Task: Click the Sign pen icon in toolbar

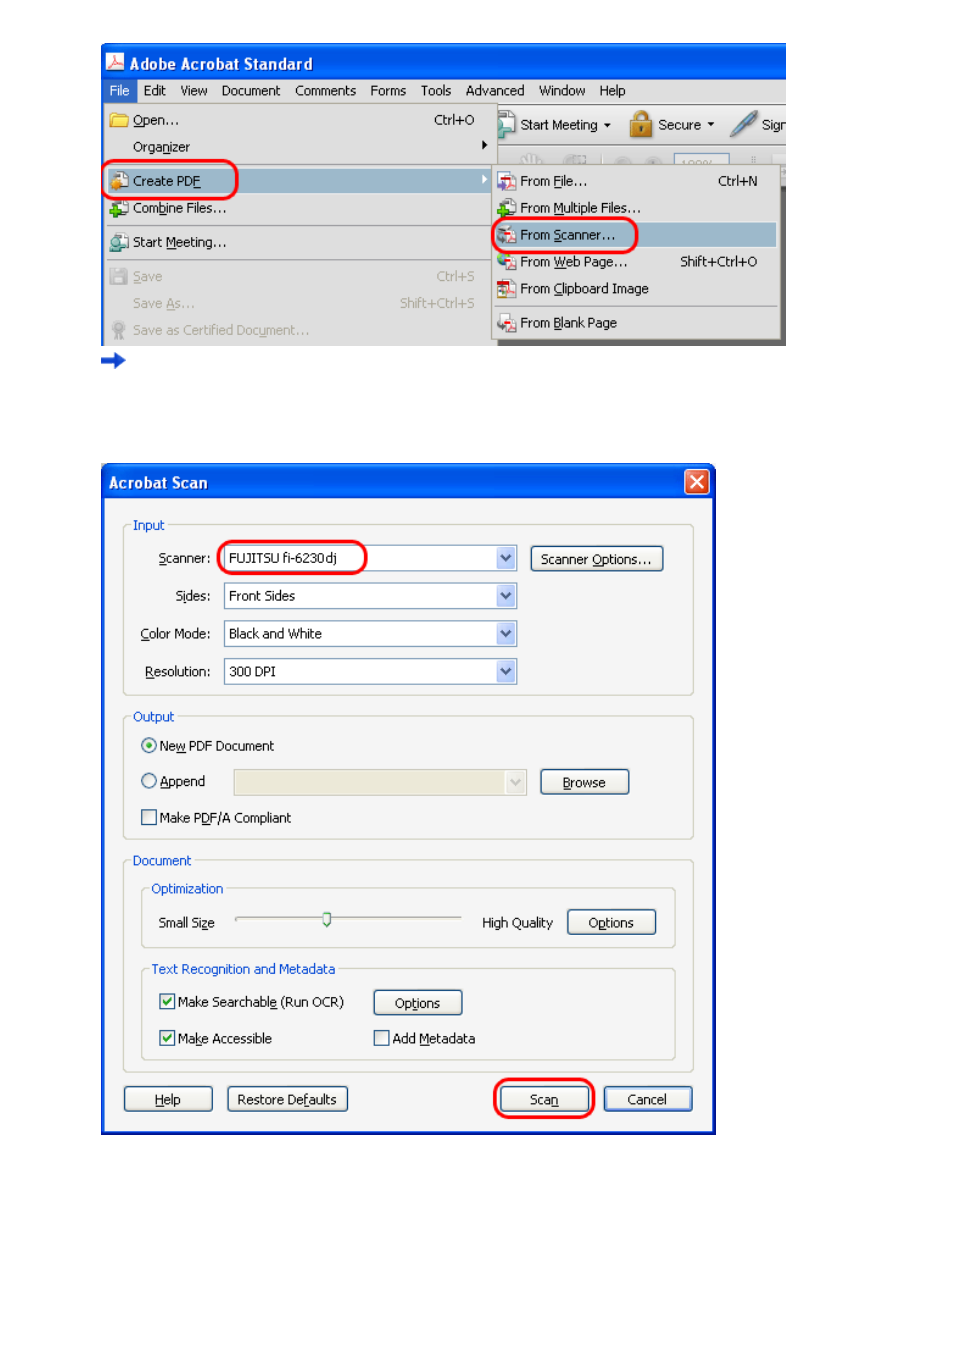Action: [744, 124]
